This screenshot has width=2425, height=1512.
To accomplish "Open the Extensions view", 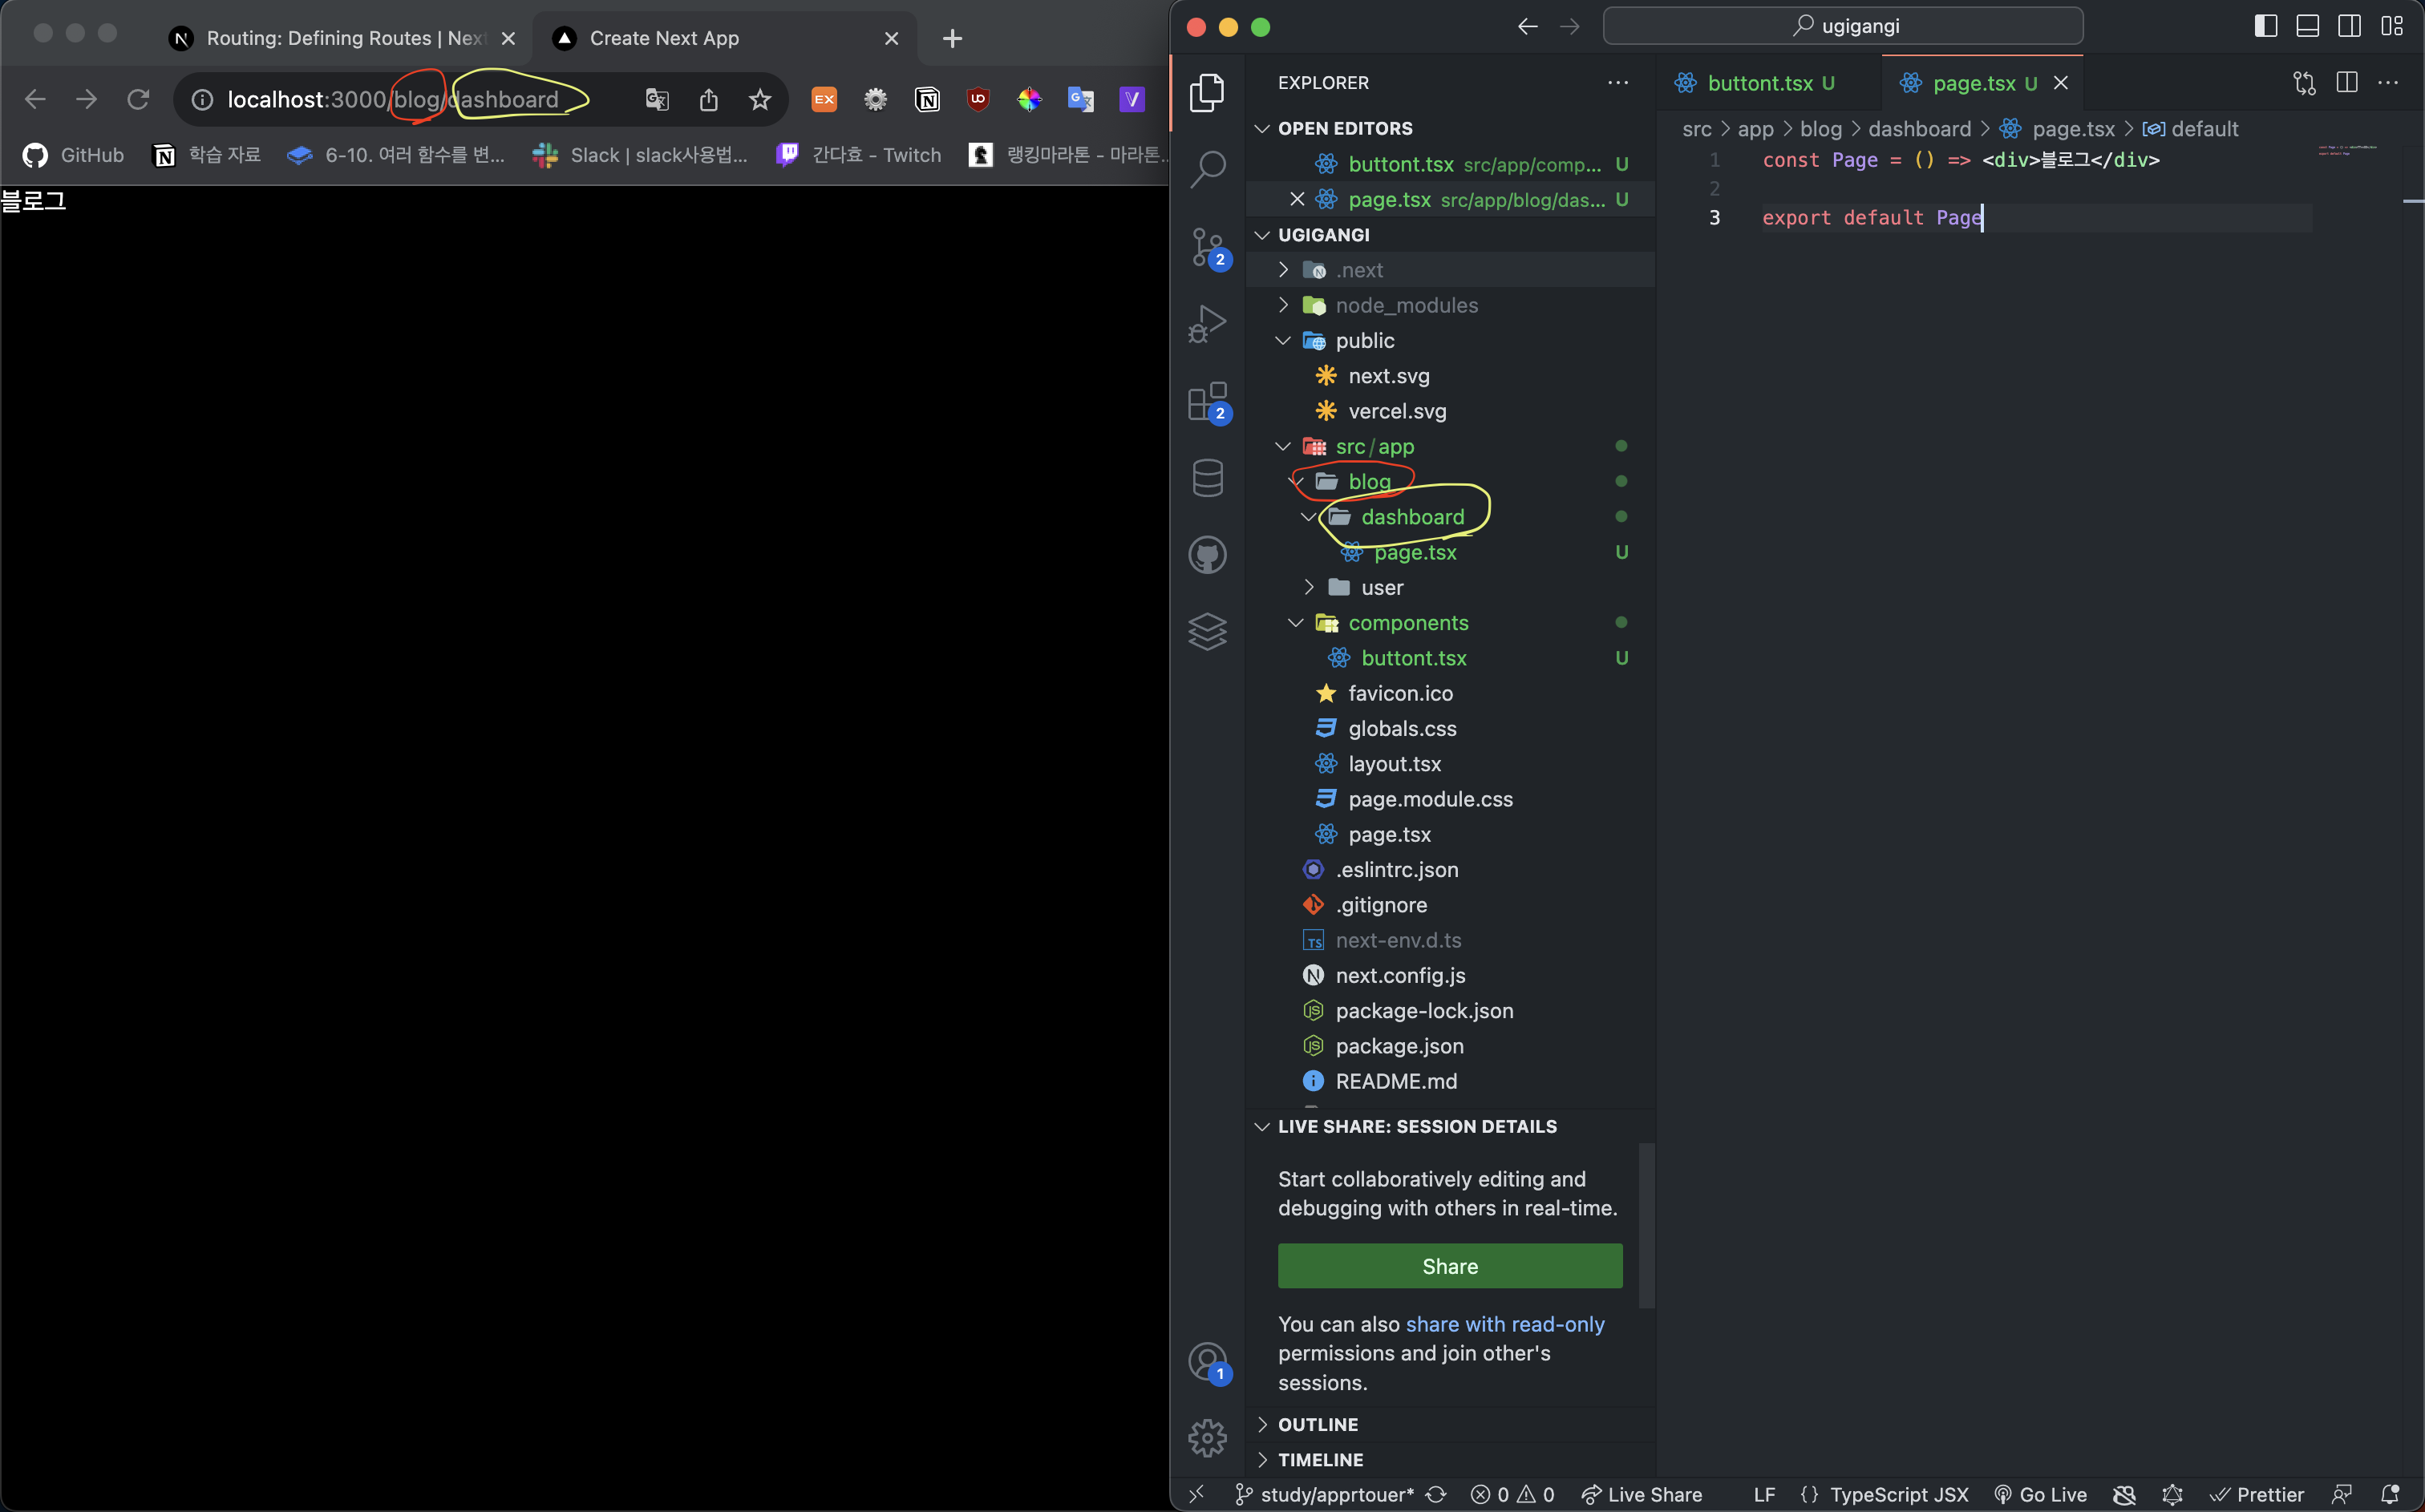I will click(1207, 401).
